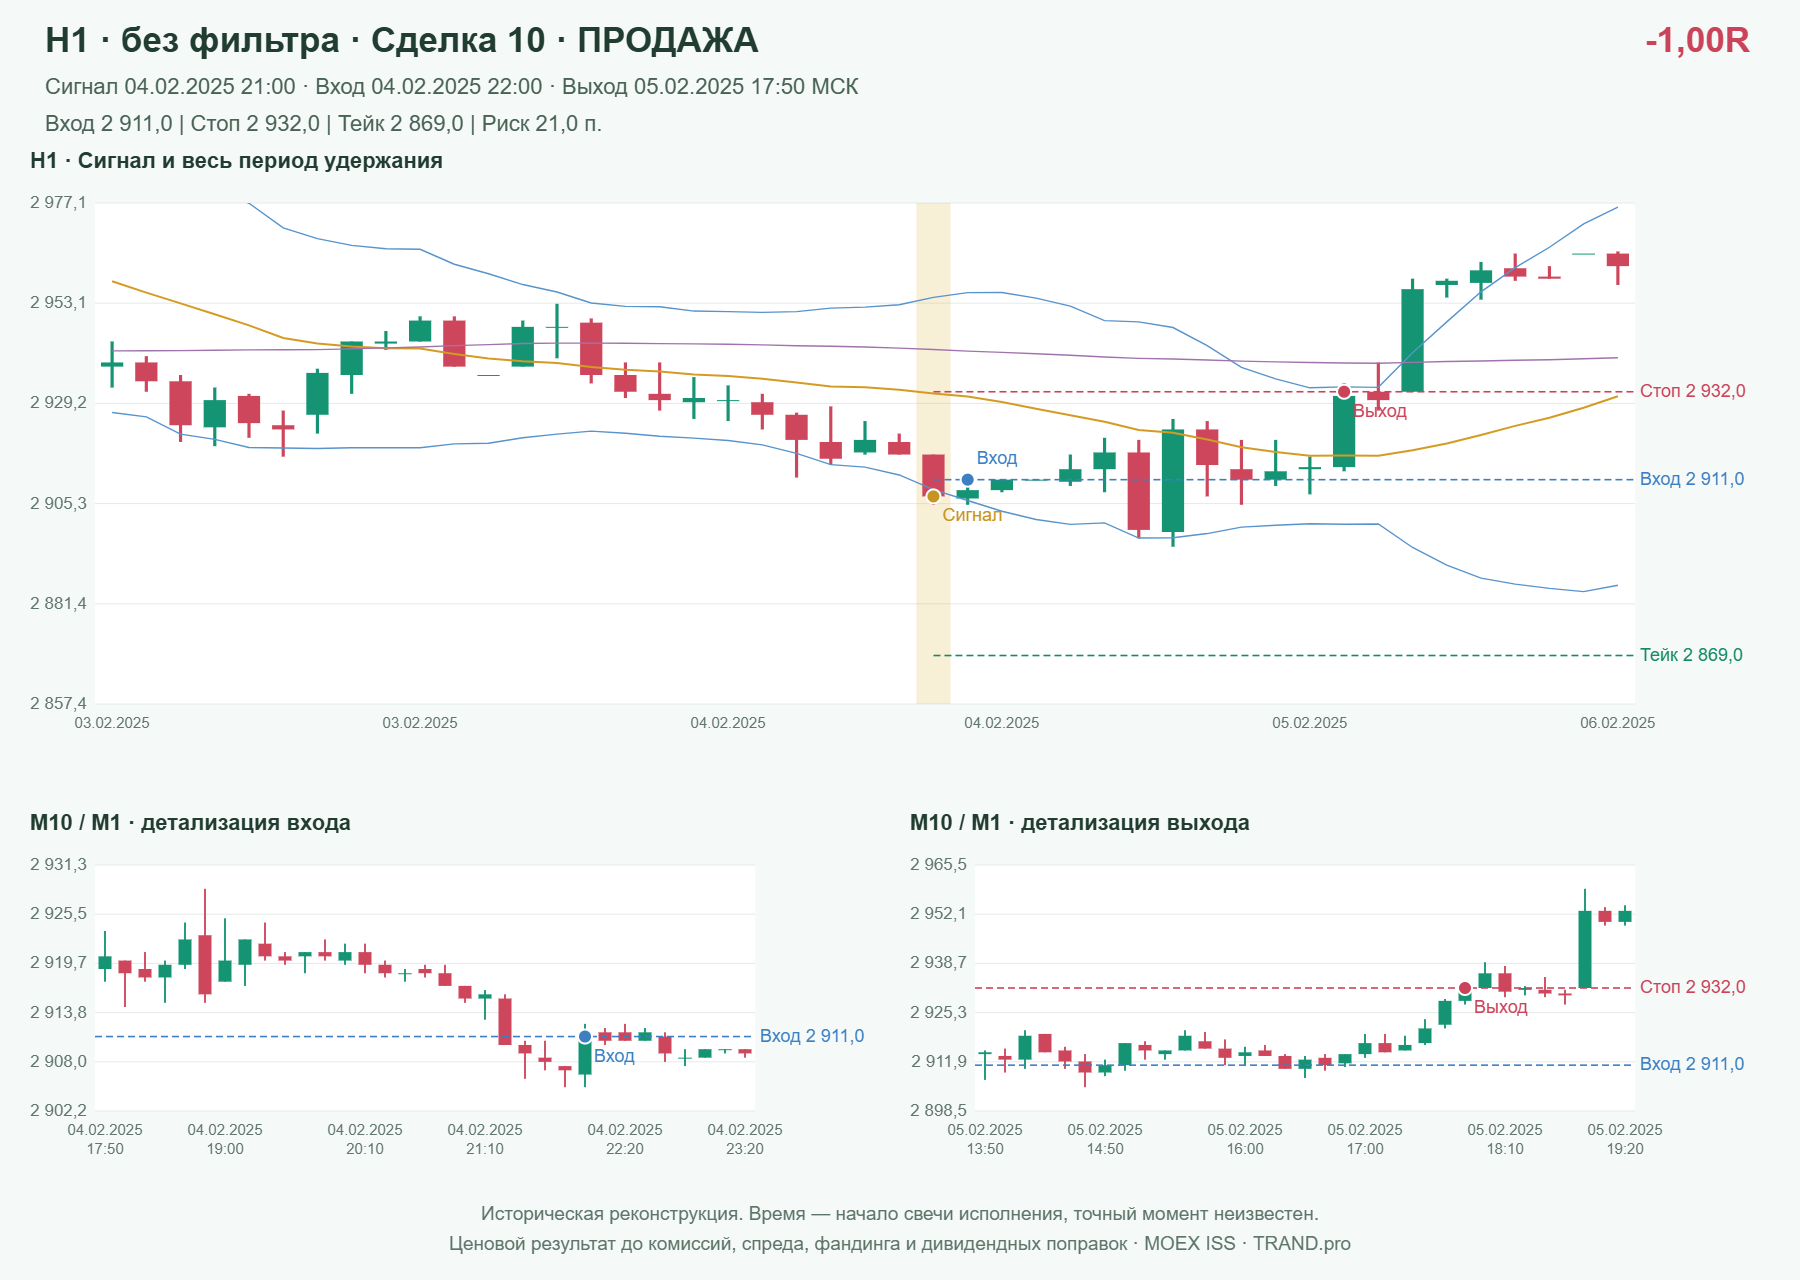Click the 04.02.2025 22:20 time axis label

pos(625,1139)
